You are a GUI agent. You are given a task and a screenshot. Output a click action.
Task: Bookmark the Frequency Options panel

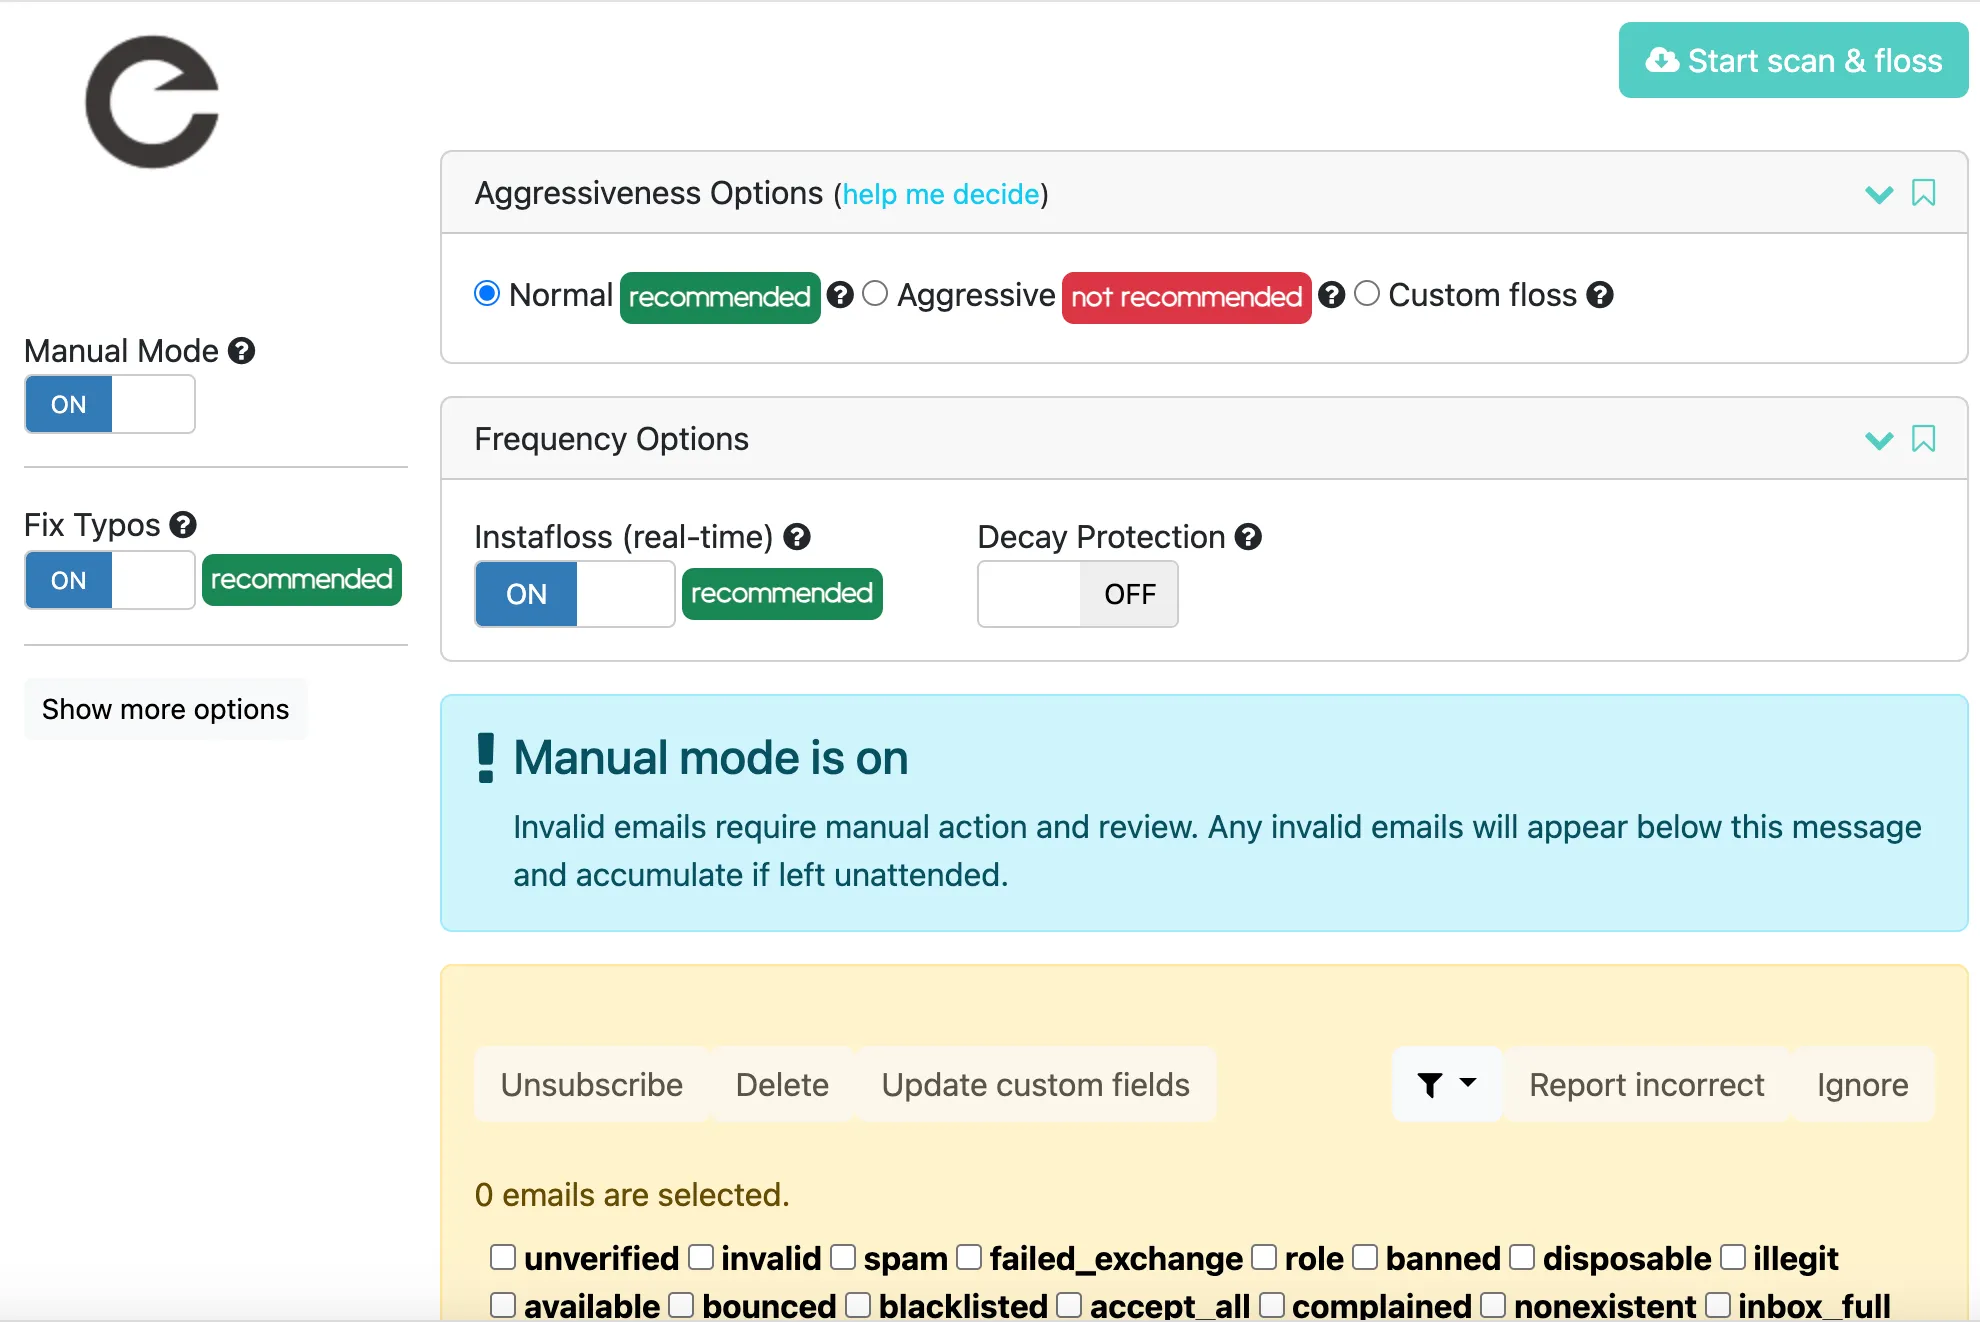1923,438
